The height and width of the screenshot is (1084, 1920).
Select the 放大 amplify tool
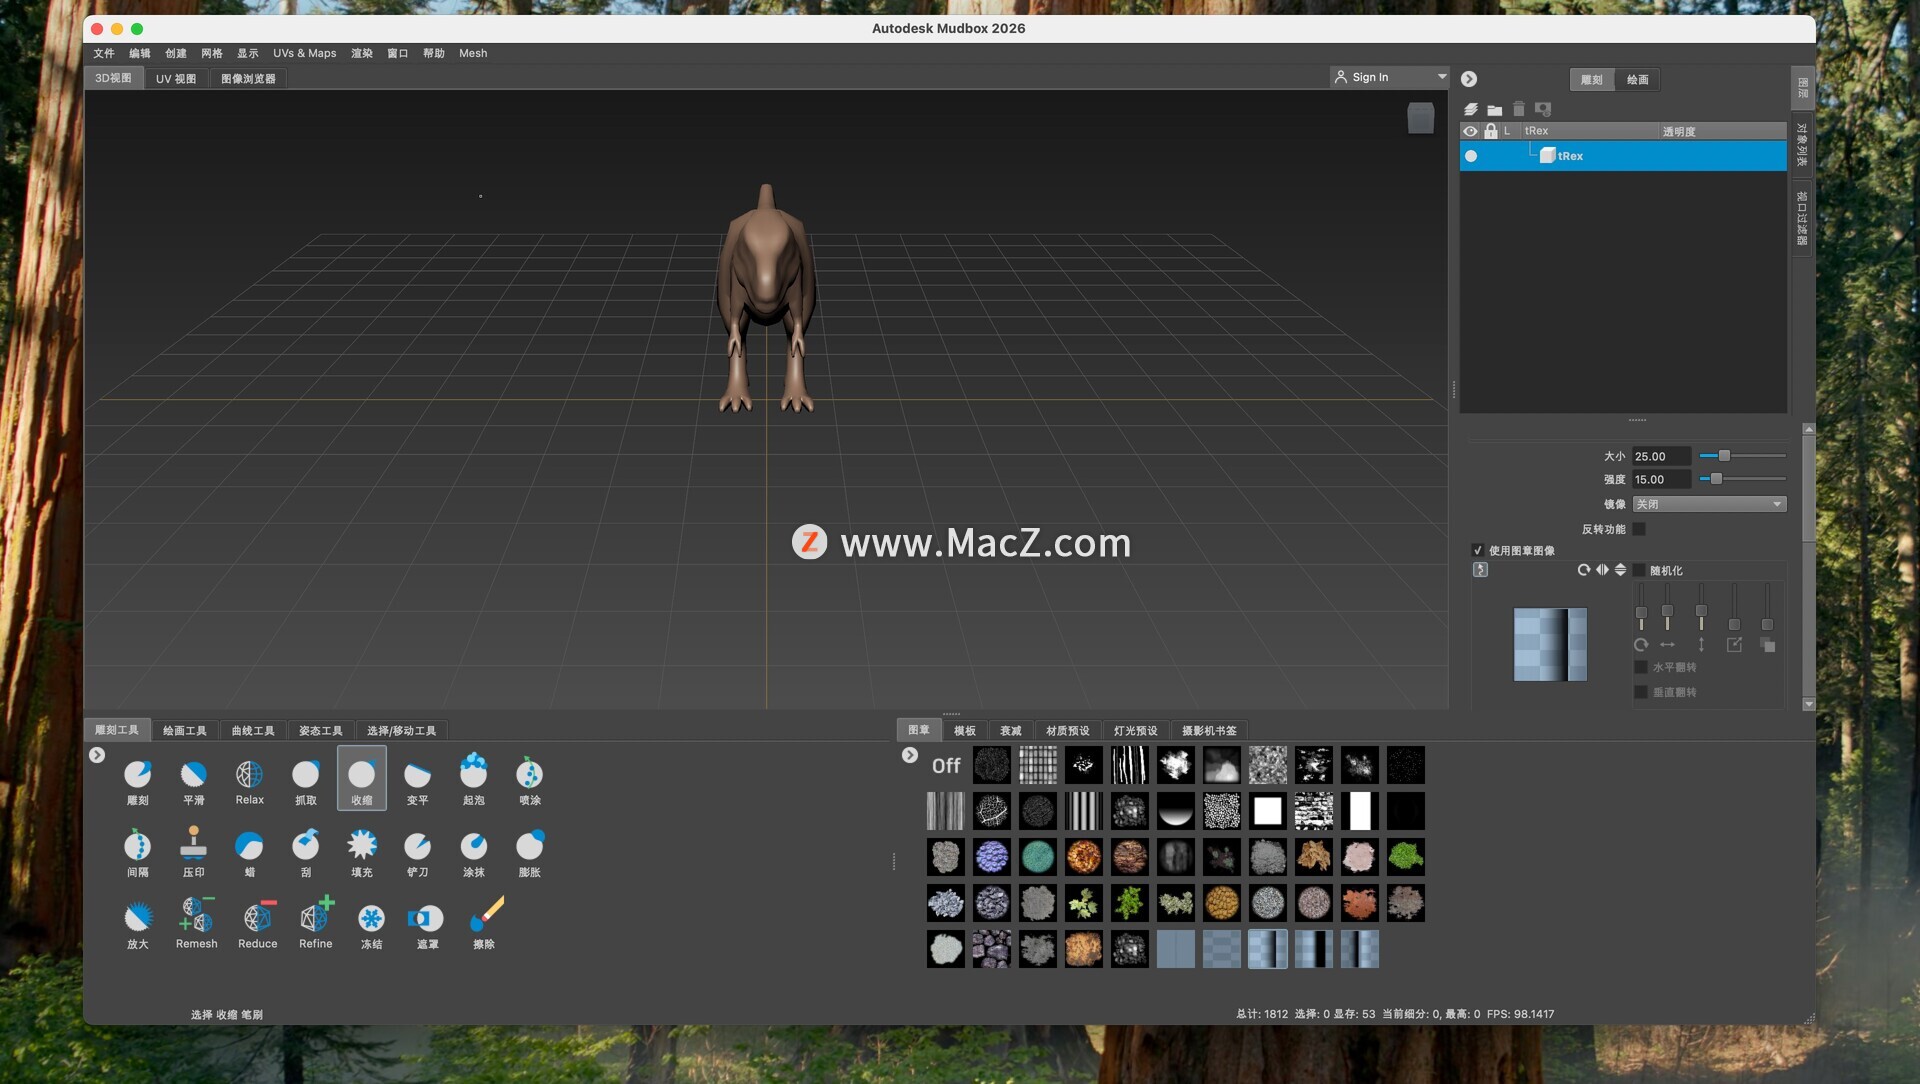tap(138, 925)
